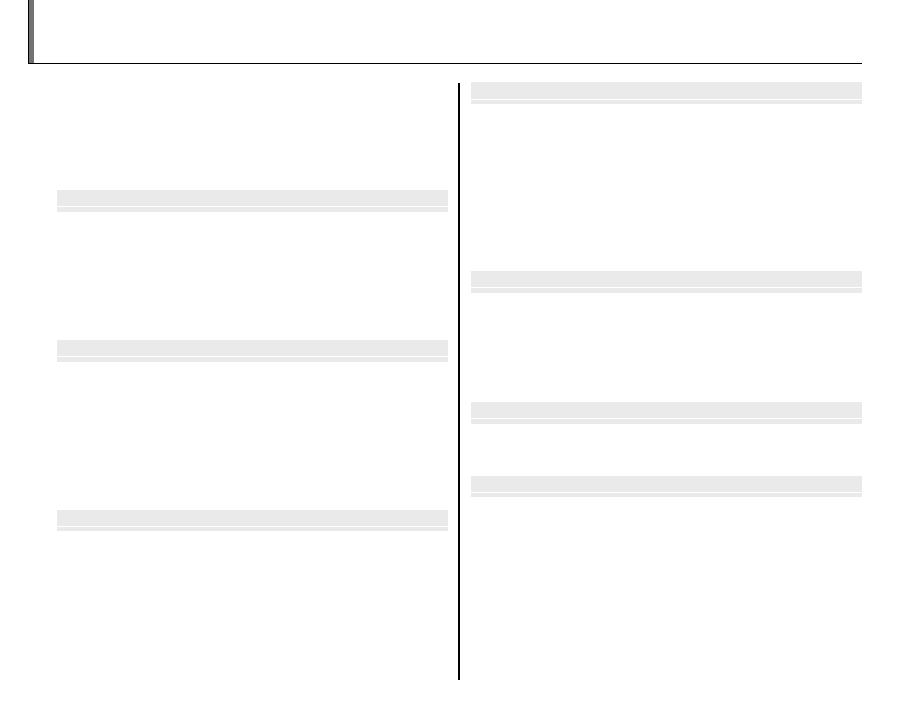Click the blank section under right column's second bar

666,345
